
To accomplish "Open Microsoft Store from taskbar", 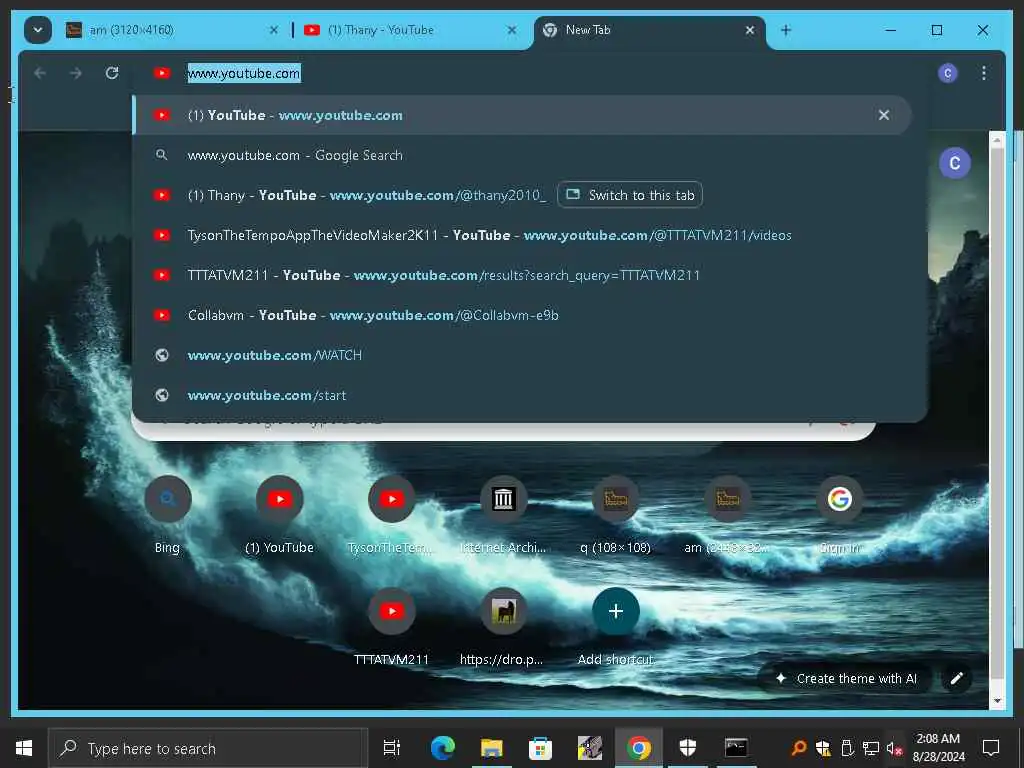I will 540,748.
